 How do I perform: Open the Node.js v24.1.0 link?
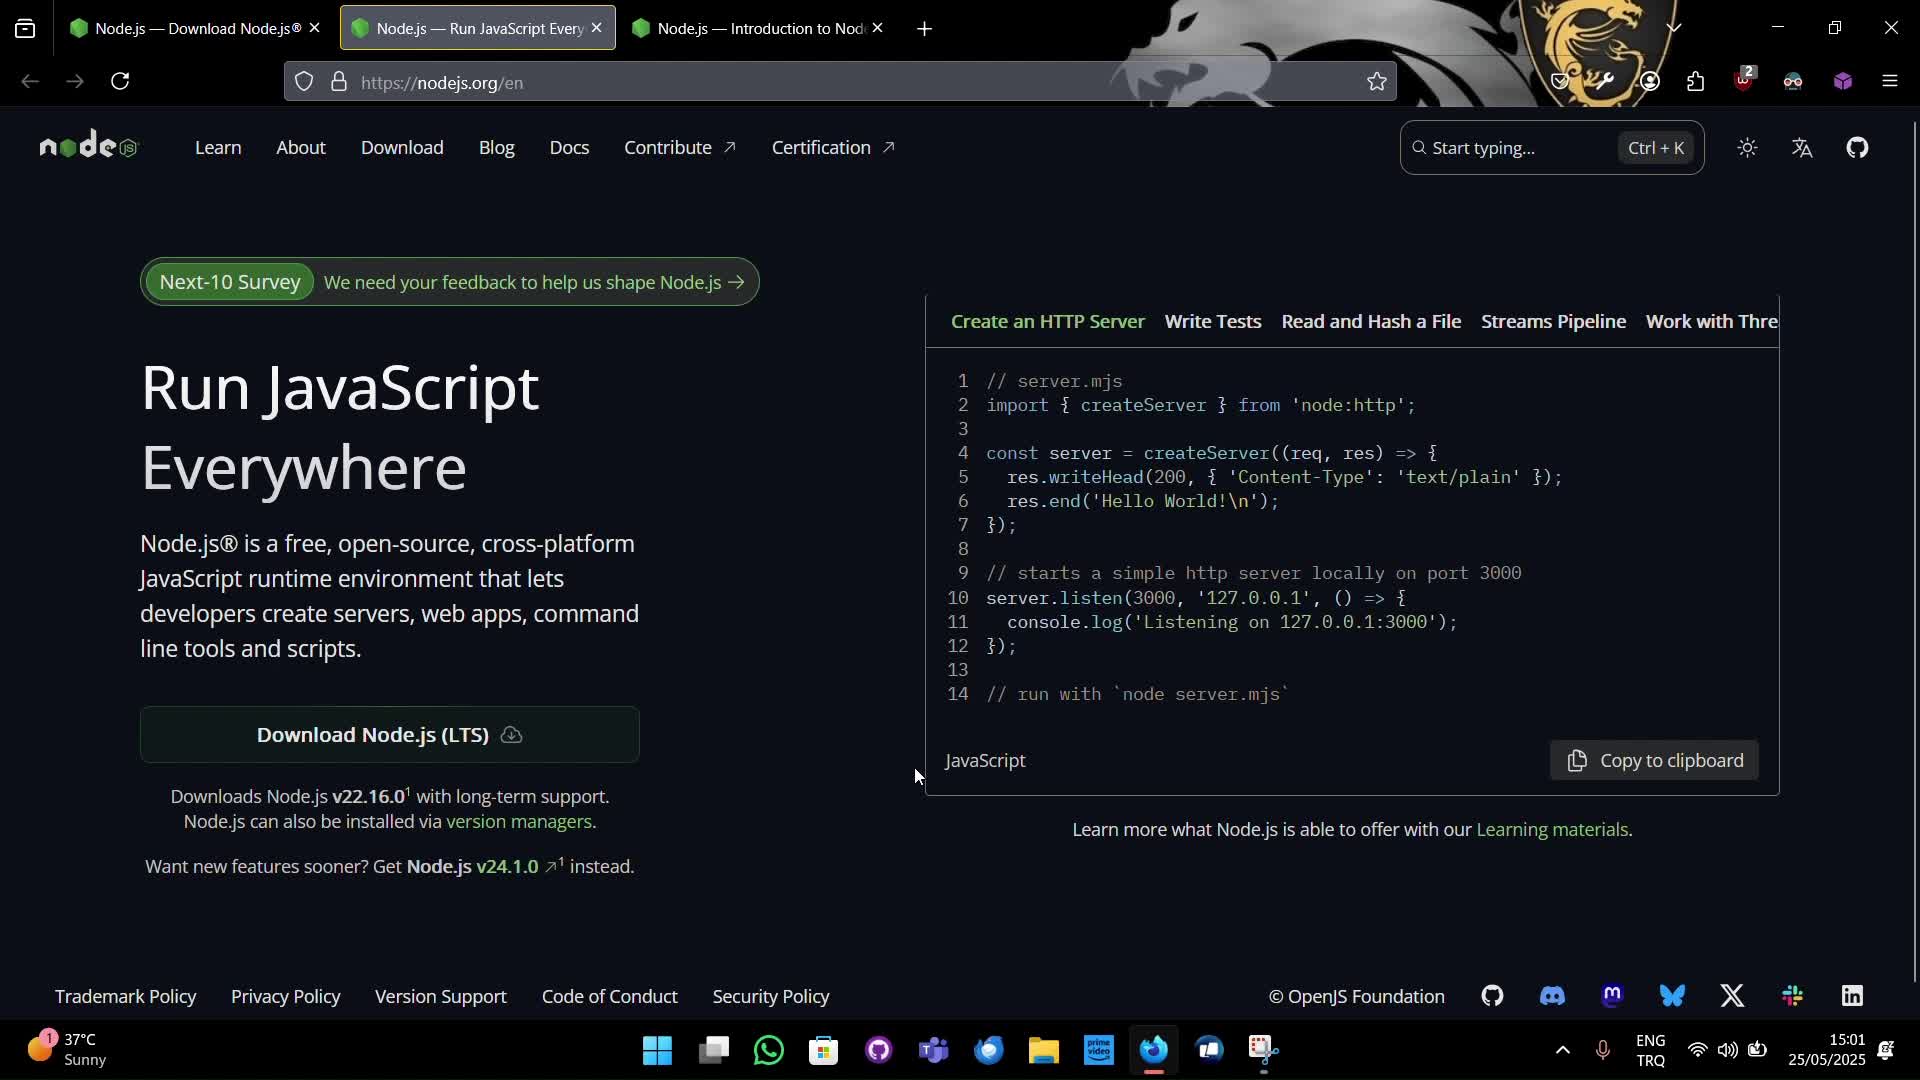pyautogui.click(x=481, y=866)
